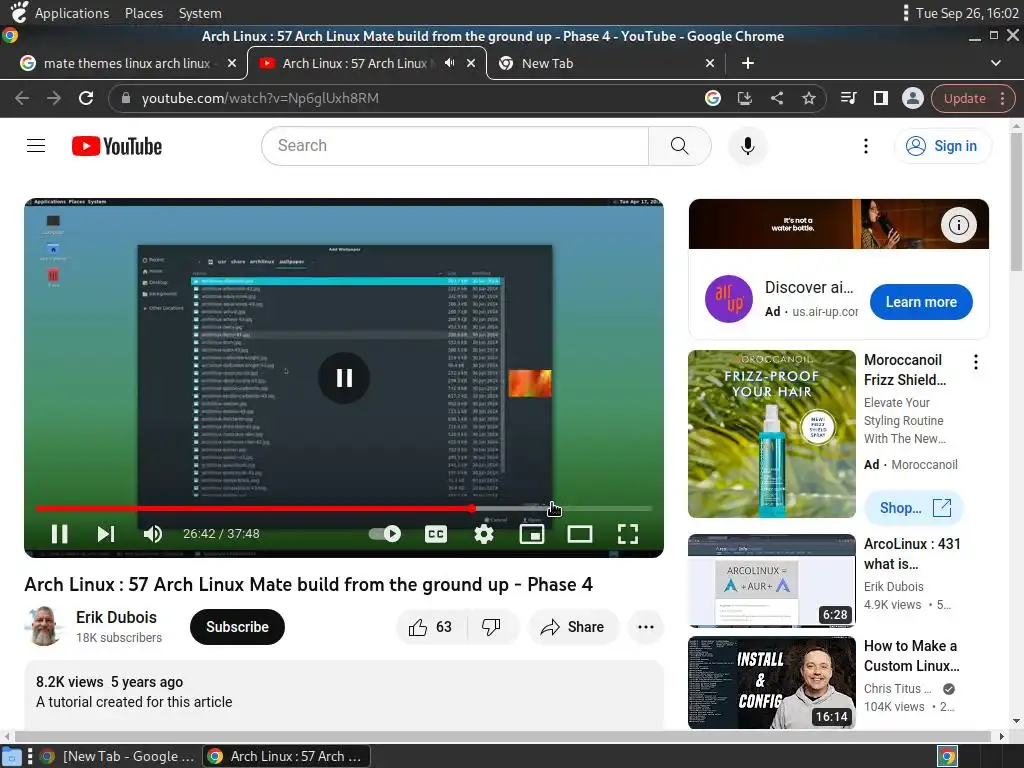
Task: Enter fullscreen mode
Action: pos(628,534)
